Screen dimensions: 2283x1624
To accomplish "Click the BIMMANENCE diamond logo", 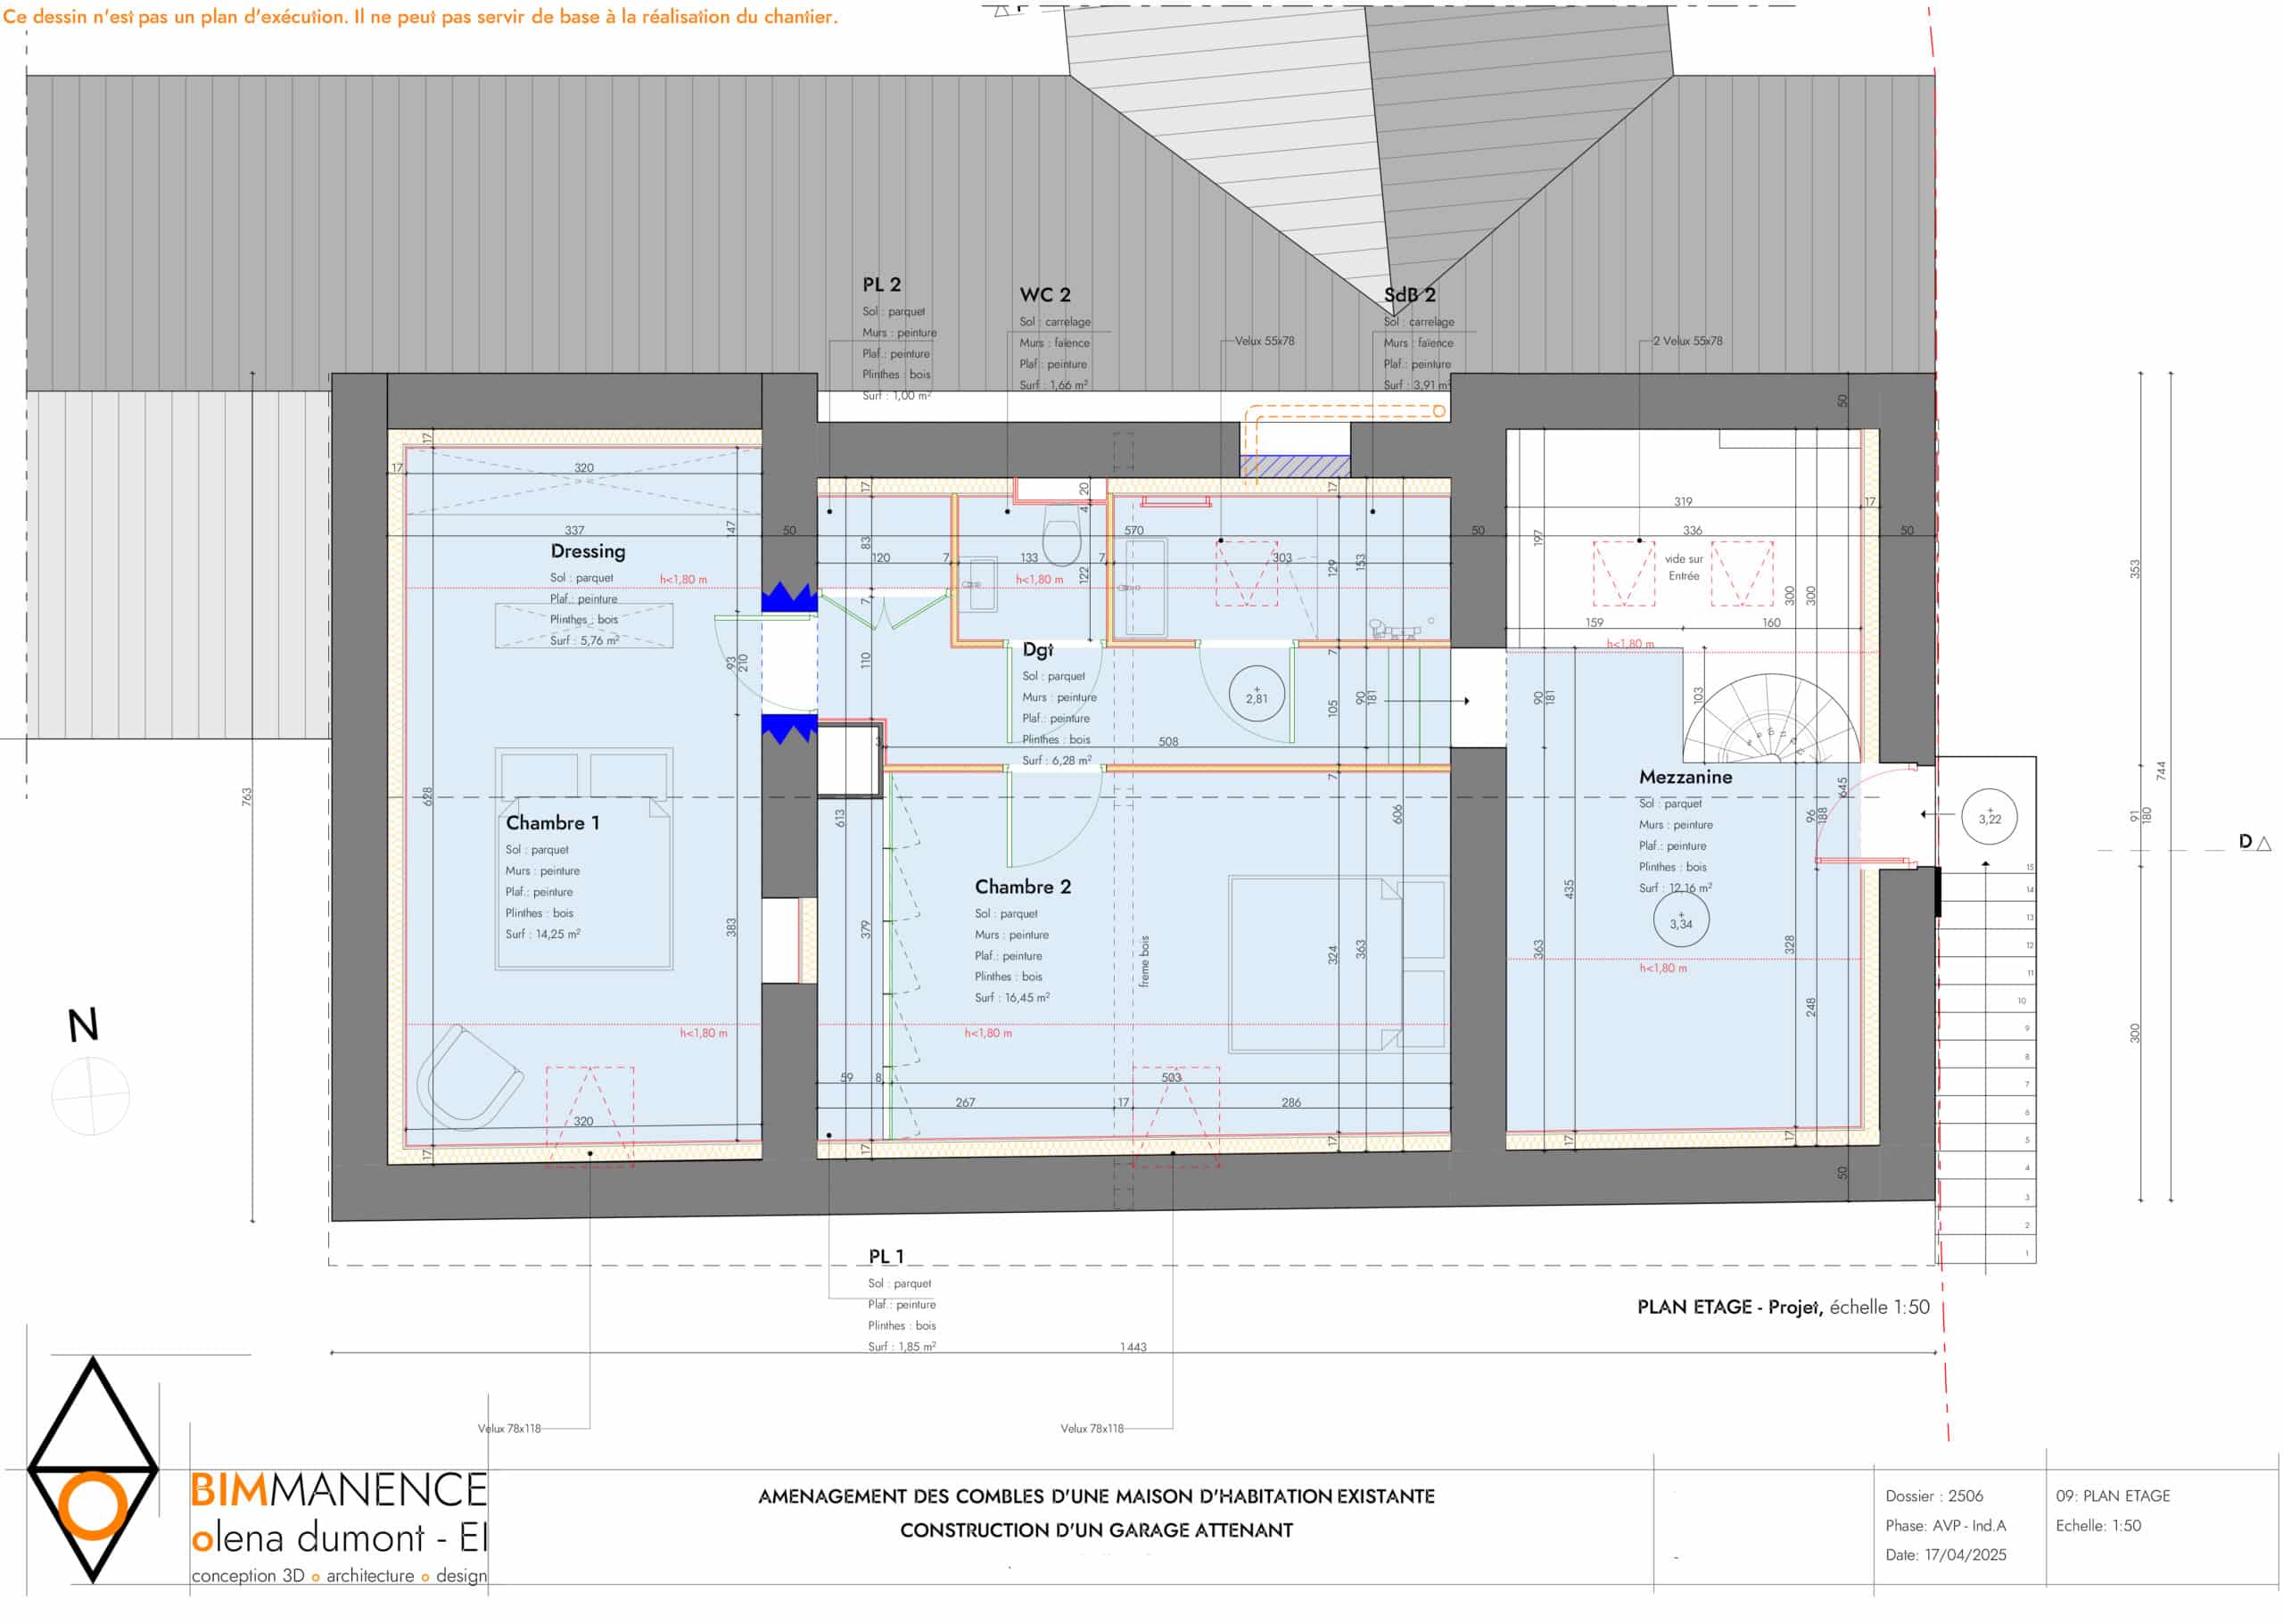I will coord(93,1469).
